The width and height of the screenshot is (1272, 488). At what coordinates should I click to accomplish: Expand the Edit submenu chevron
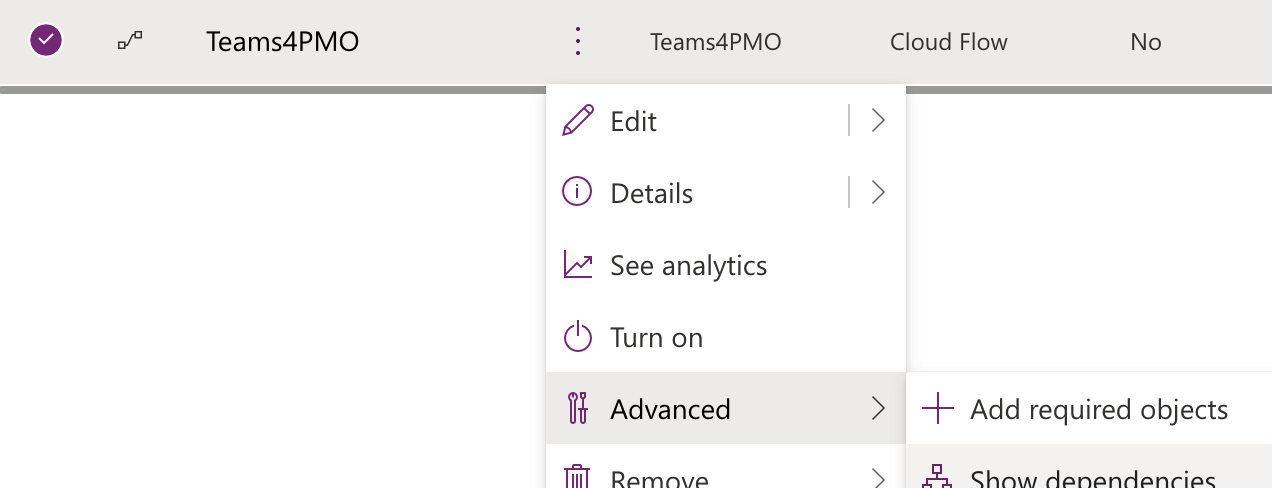(878, 121)
